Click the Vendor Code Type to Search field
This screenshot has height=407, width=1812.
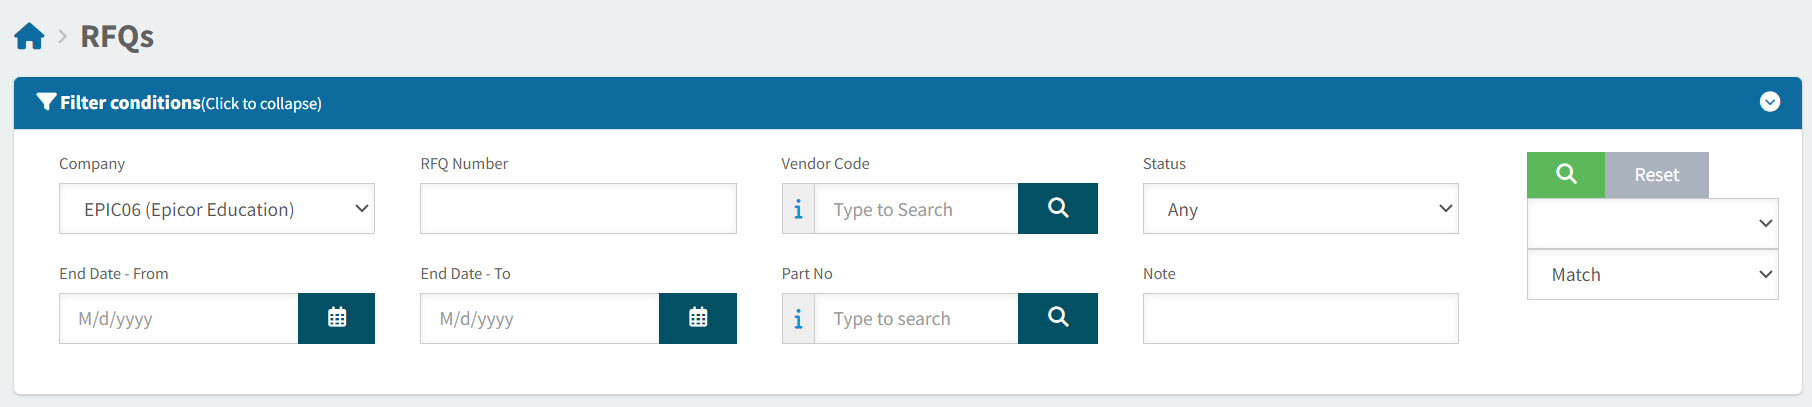click(x=915, y=209)
